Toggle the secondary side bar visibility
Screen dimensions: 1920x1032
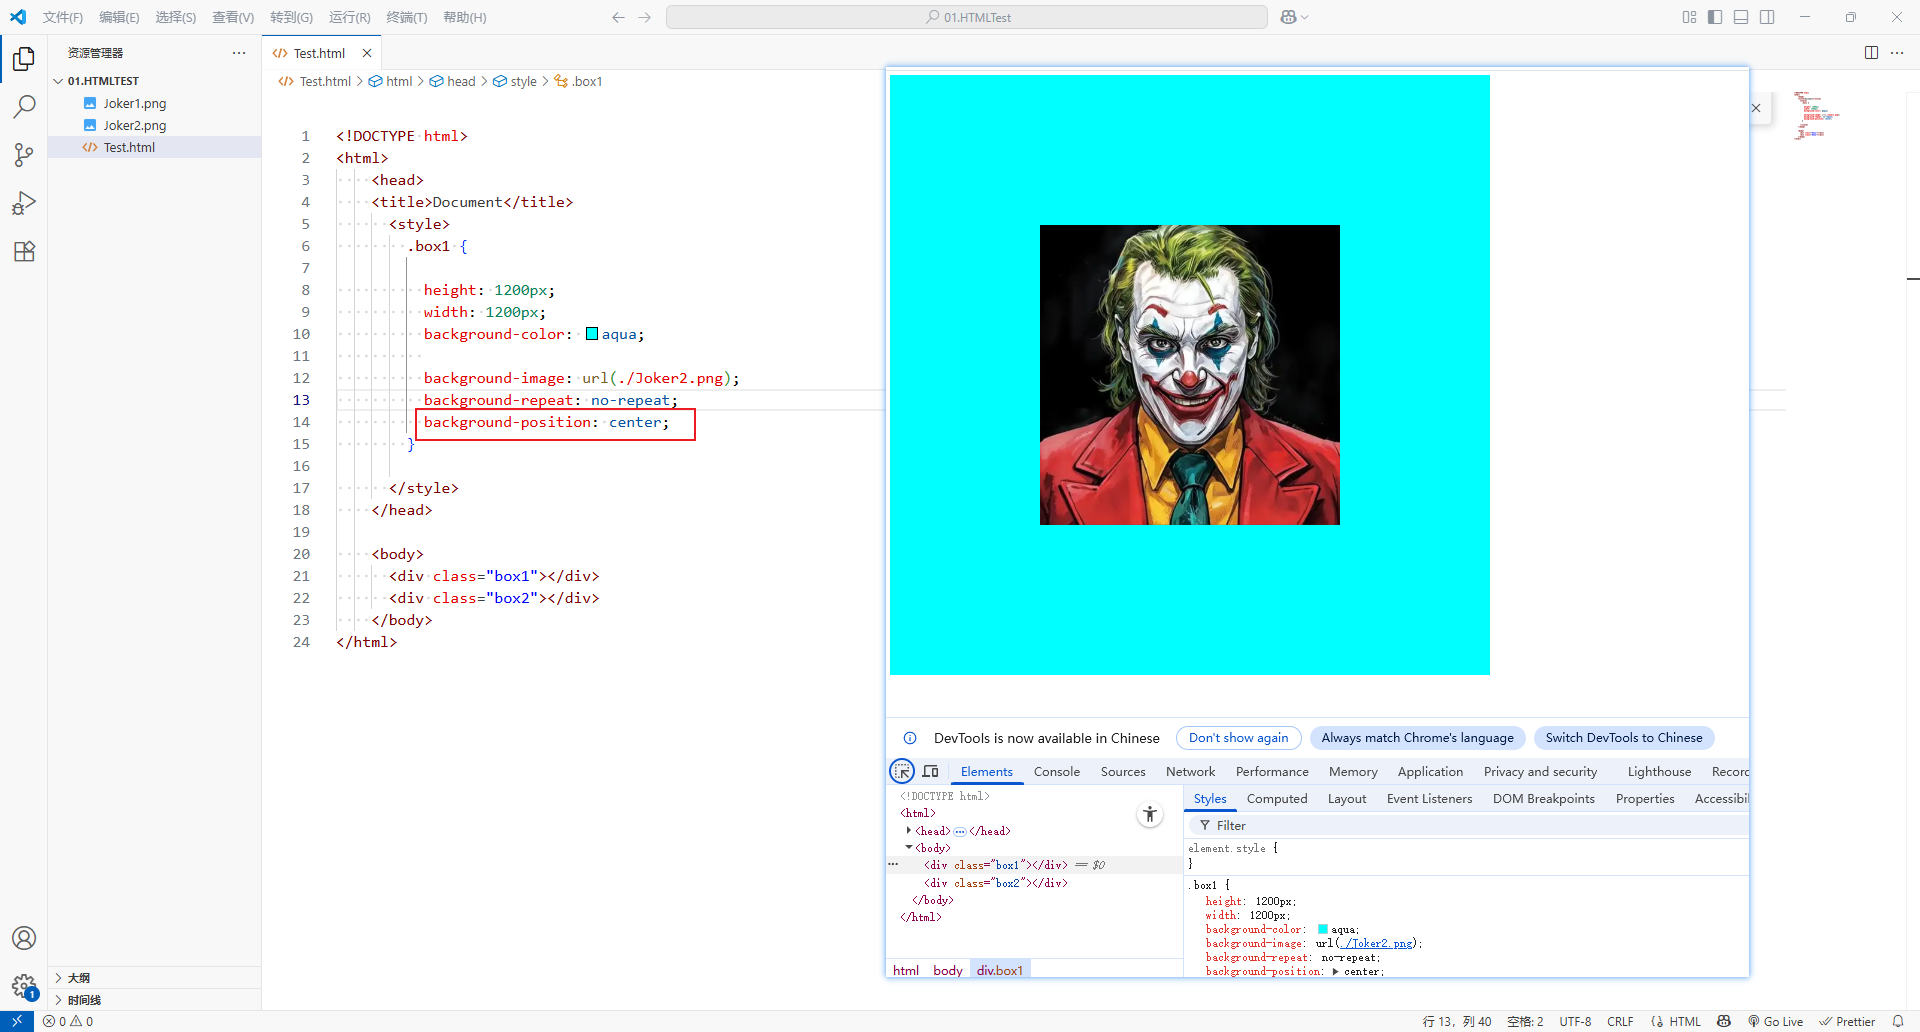click(x=1767, y=17)
